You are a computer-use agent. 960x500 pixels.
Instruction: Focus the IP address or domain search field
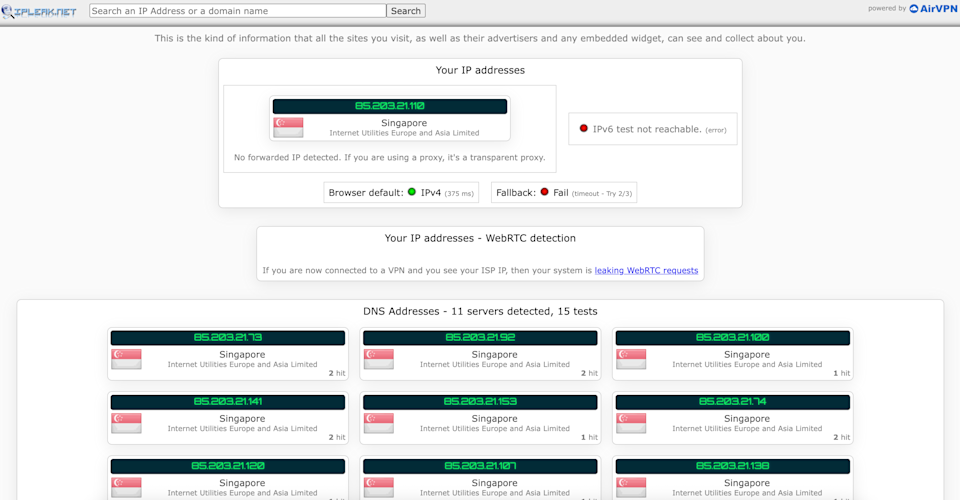coord(238,11)
